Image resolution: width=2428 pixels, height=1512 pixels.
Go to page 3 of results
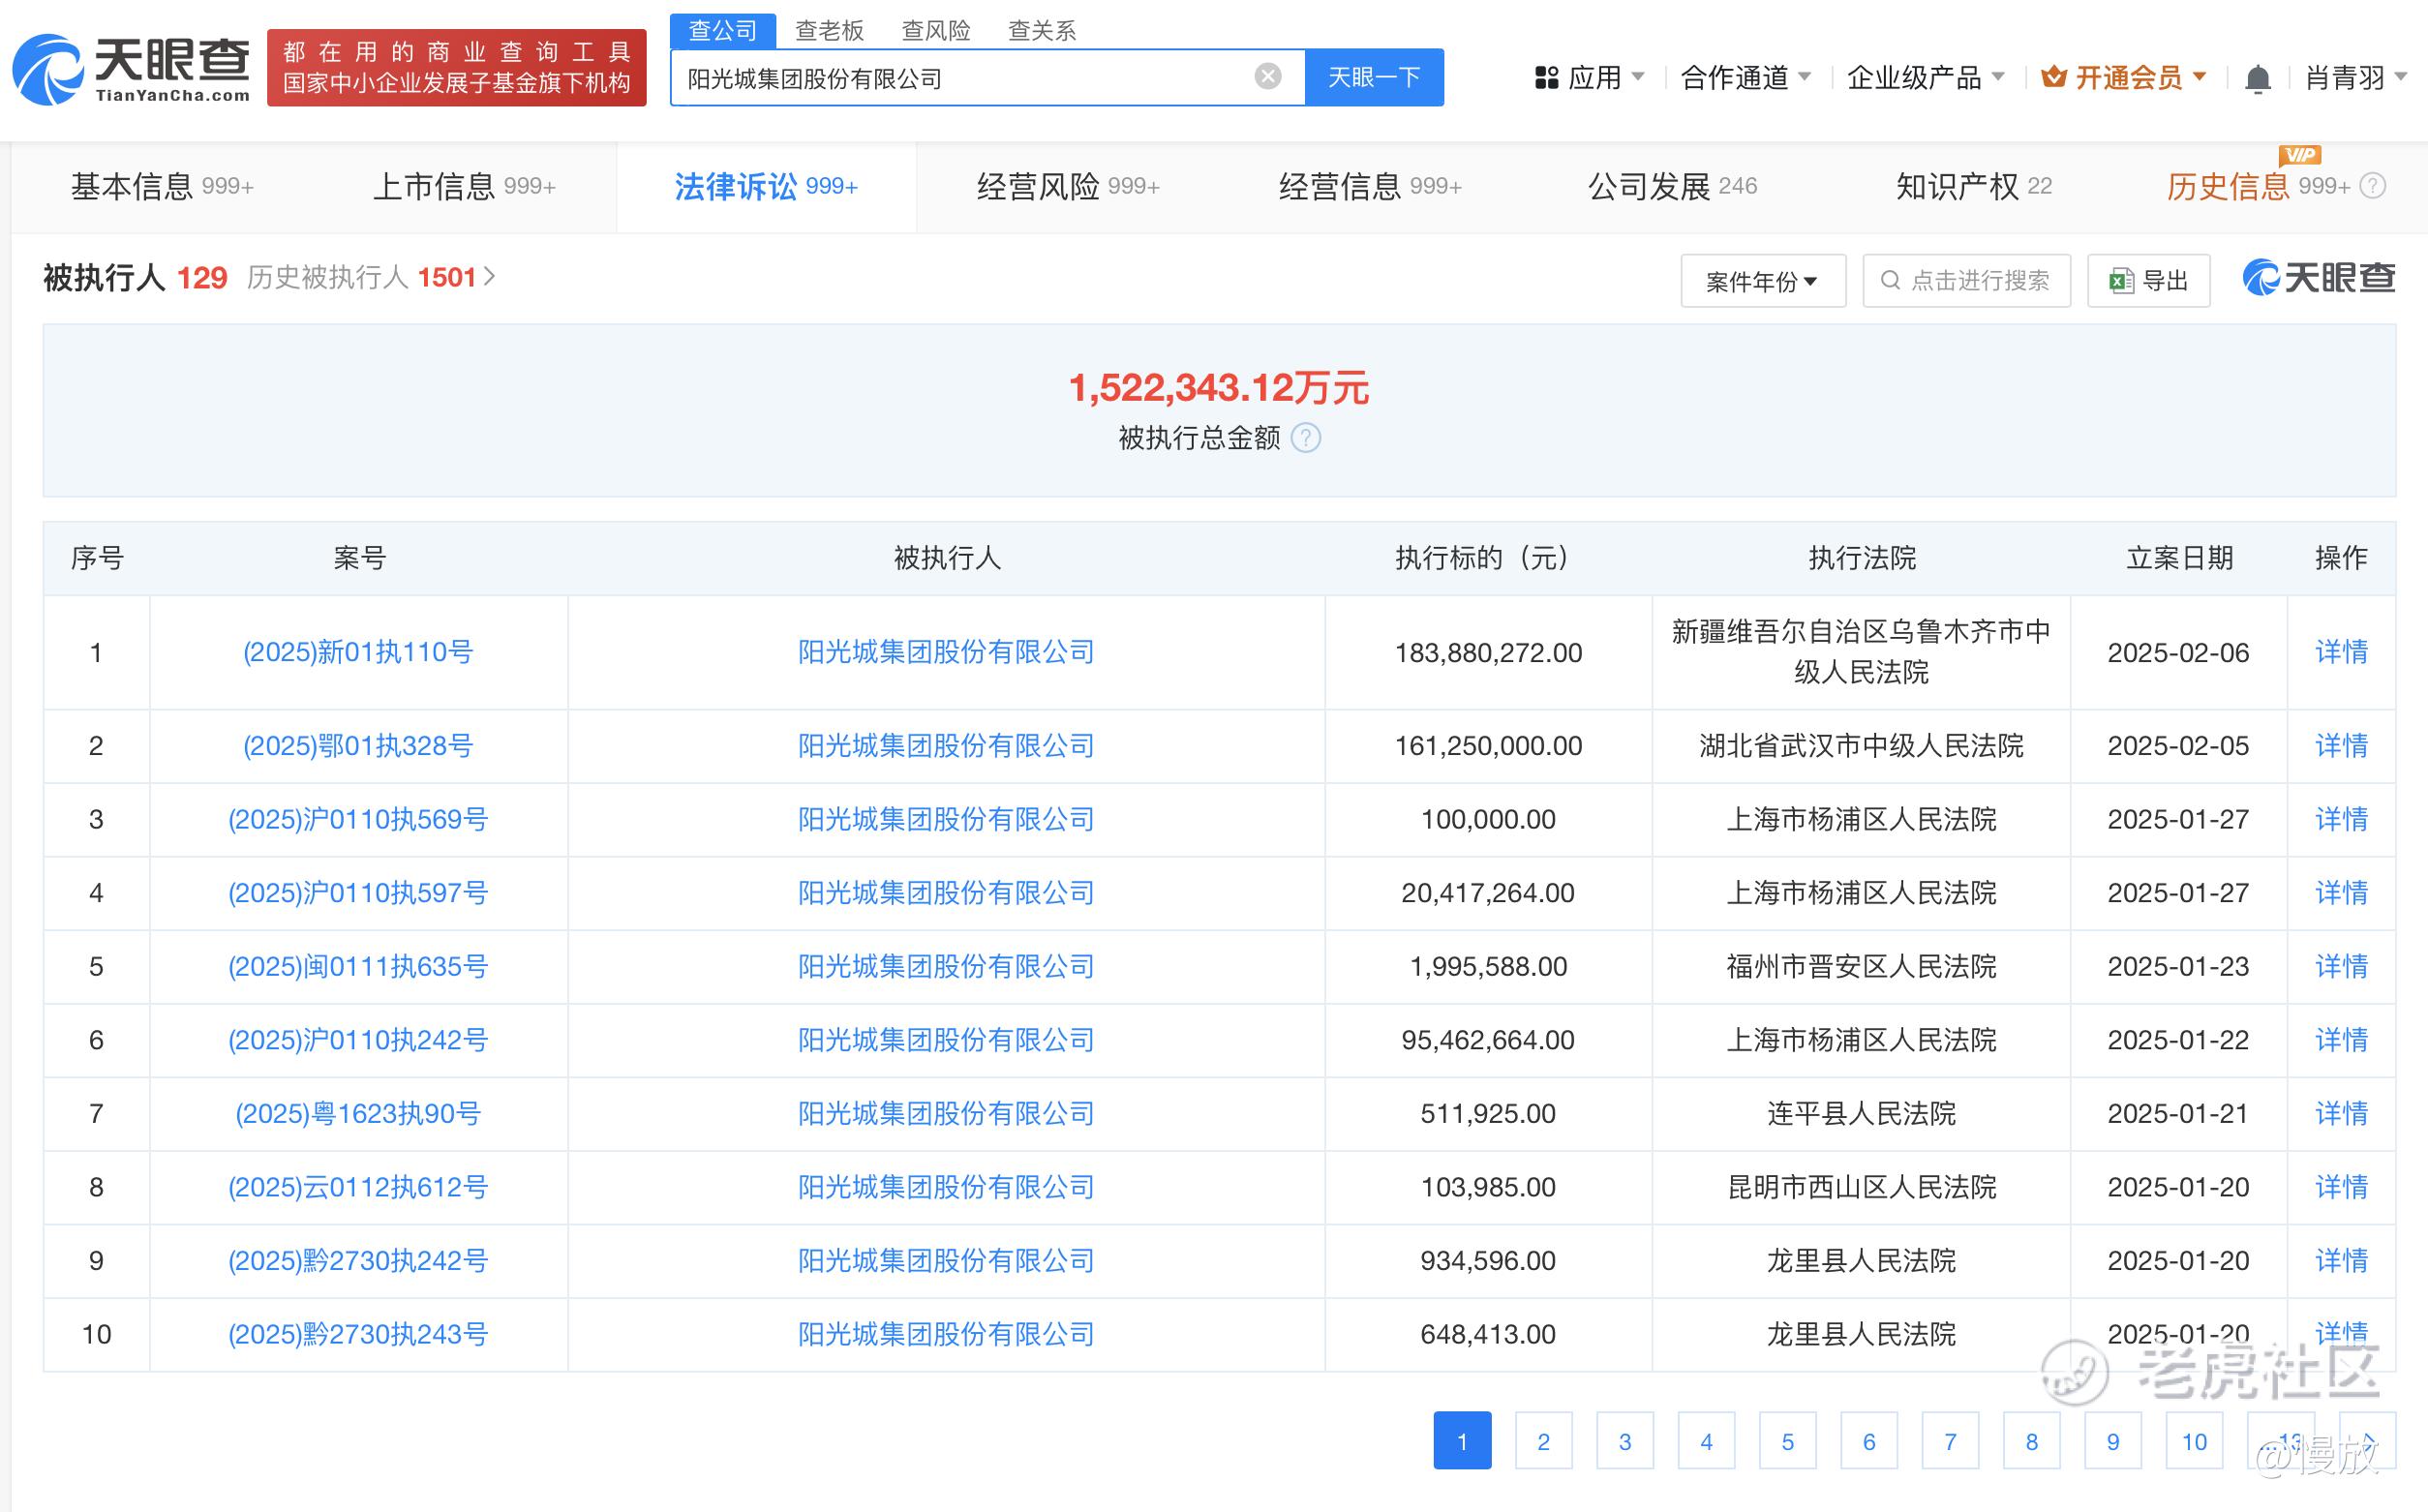point(1625,1441)
